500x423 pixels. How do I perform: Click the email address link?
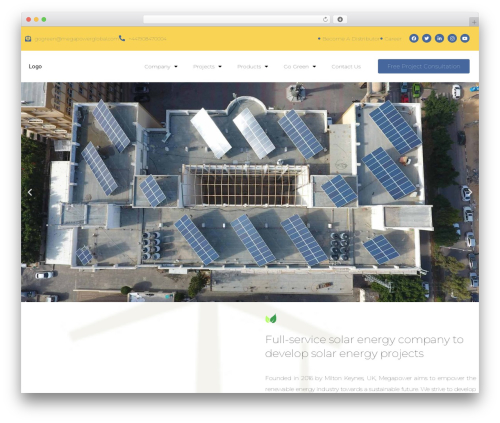click(x=76, y=39)
